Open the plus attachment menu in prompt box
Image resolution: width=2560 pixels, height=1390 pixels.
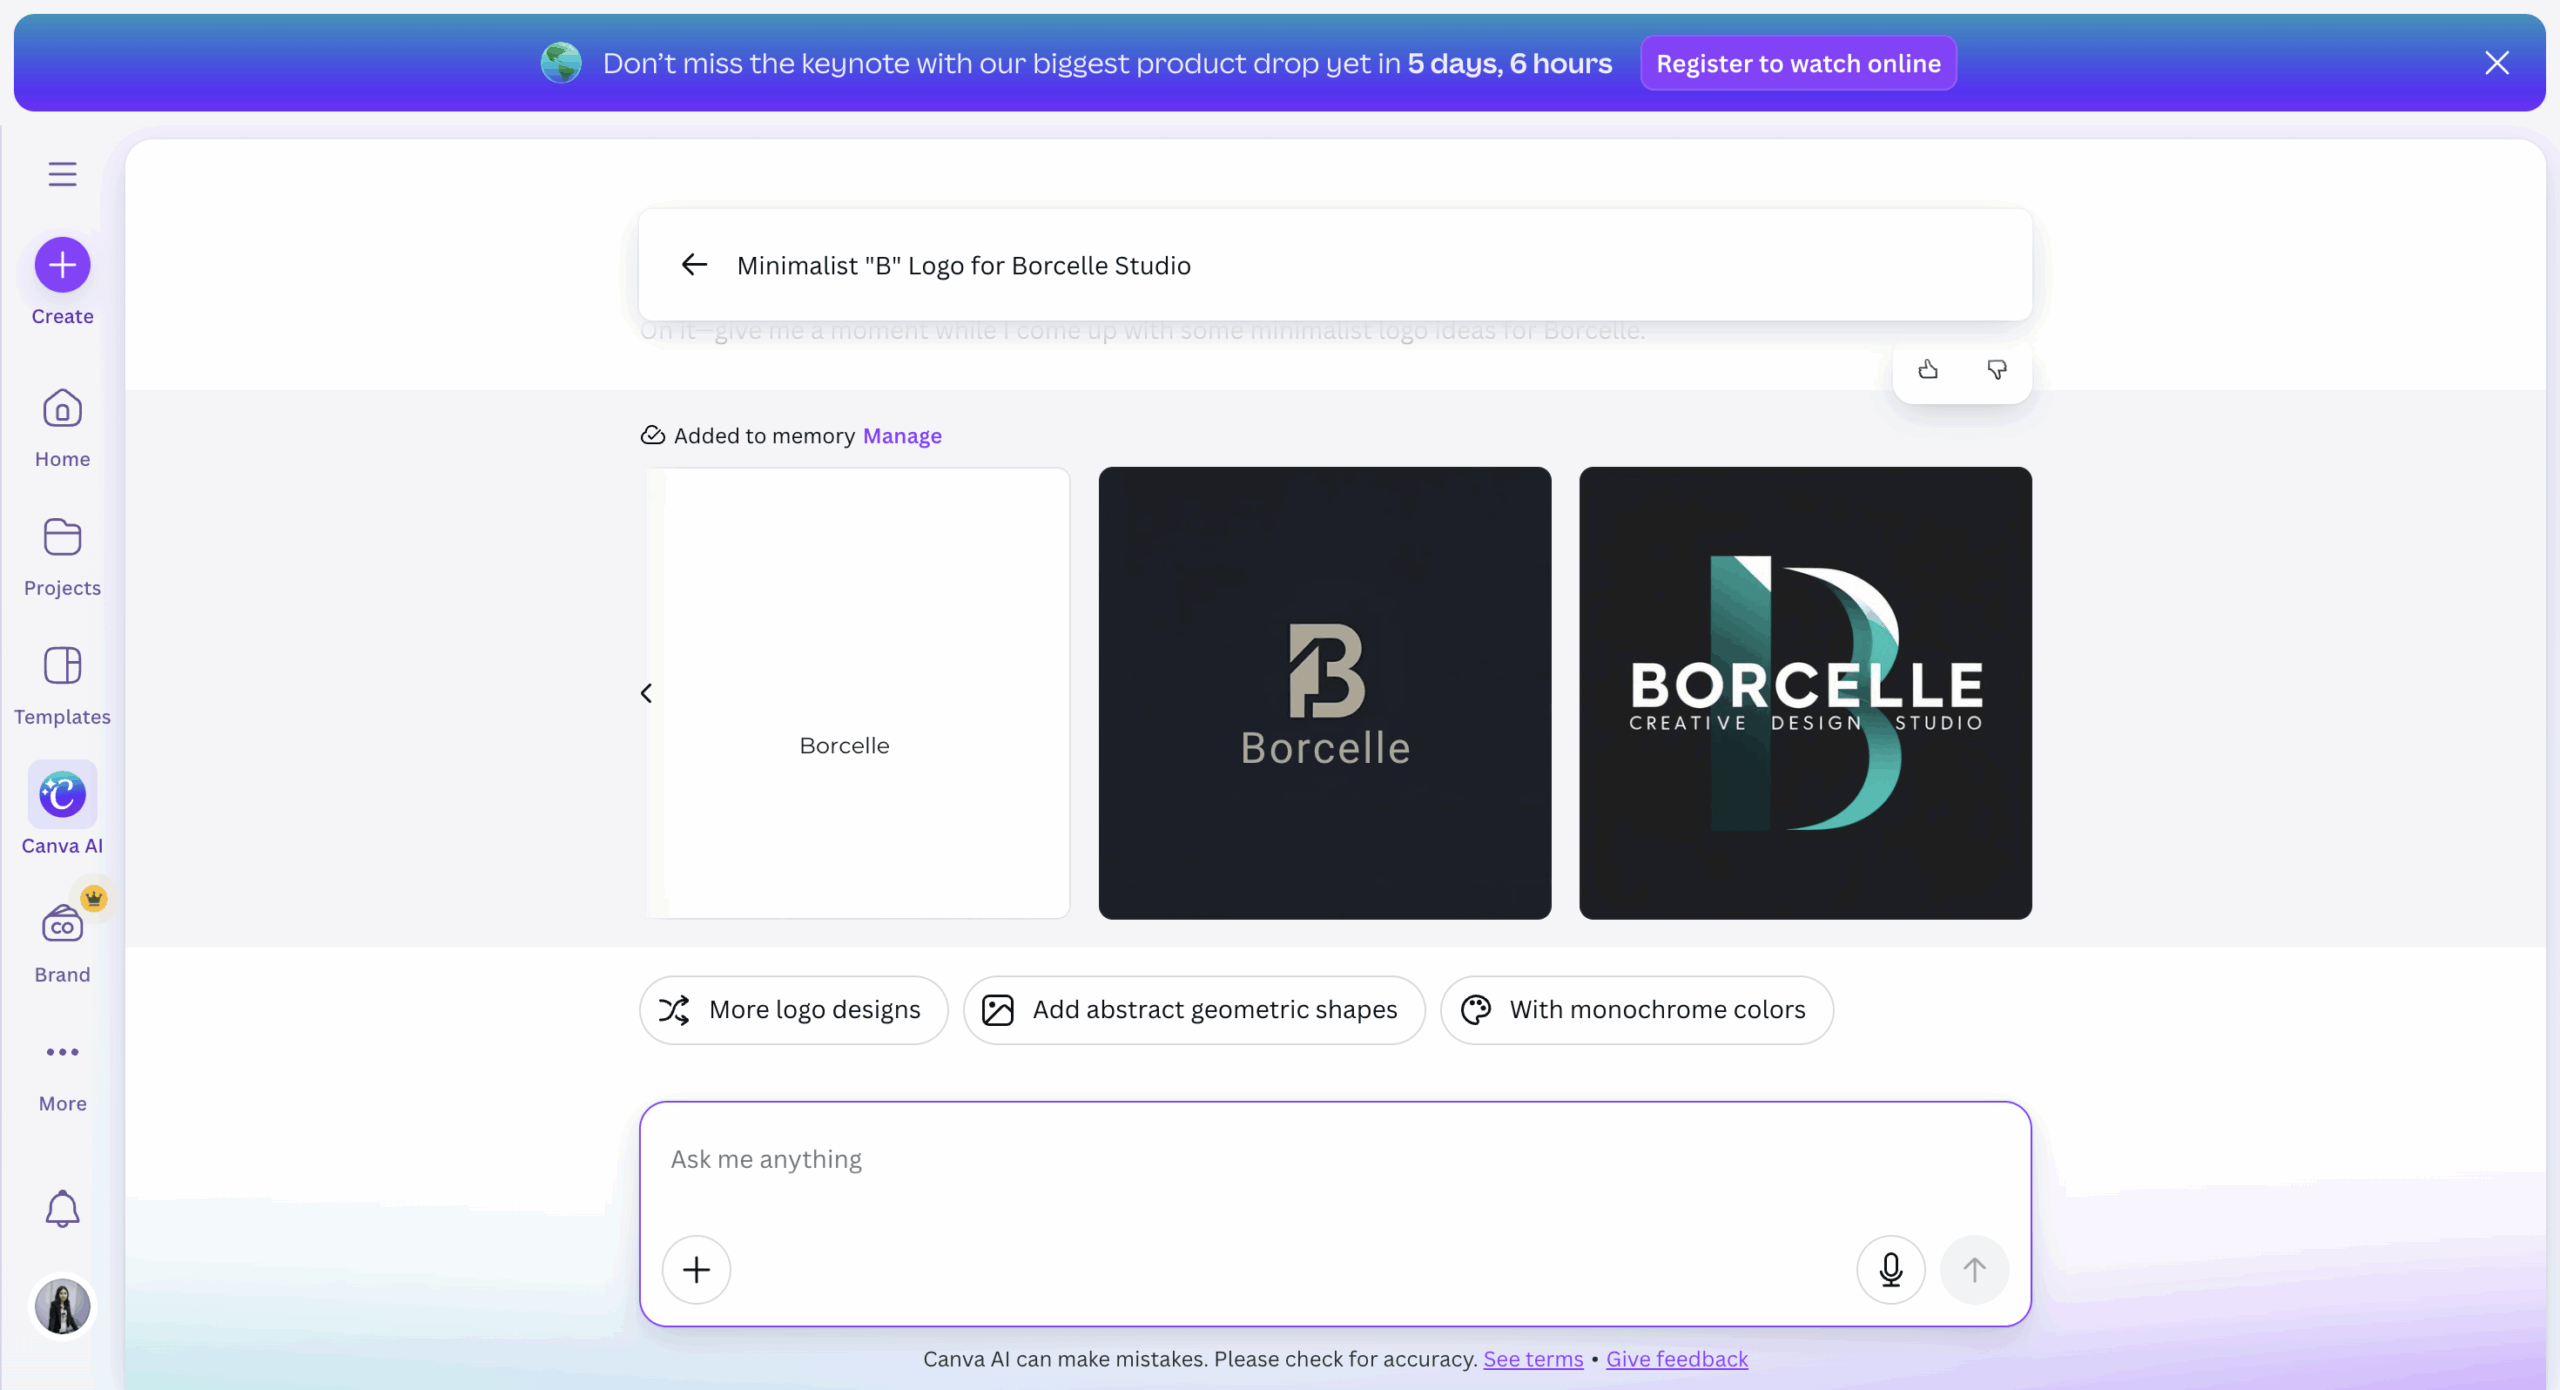coord(696,1270)
